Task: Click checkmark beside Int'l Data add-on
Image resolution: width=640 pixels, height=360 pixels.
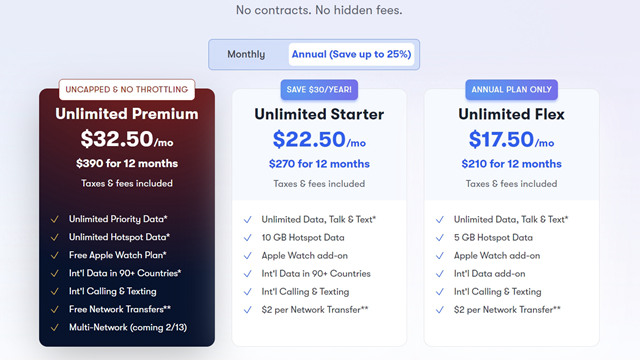Action: point(440,273)
